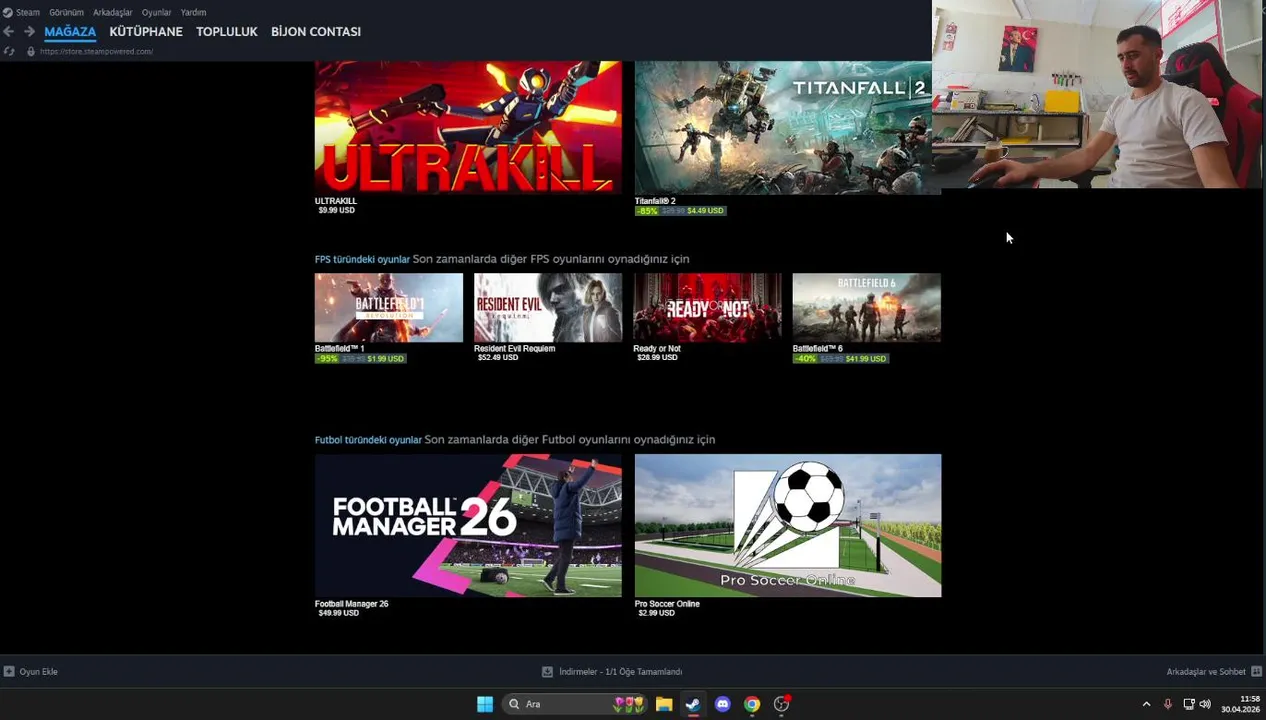The width and height of the screenshot is (1266, 720).
Task: Switch to the MAĞAZA tab
Action: [x=70, y=32]
